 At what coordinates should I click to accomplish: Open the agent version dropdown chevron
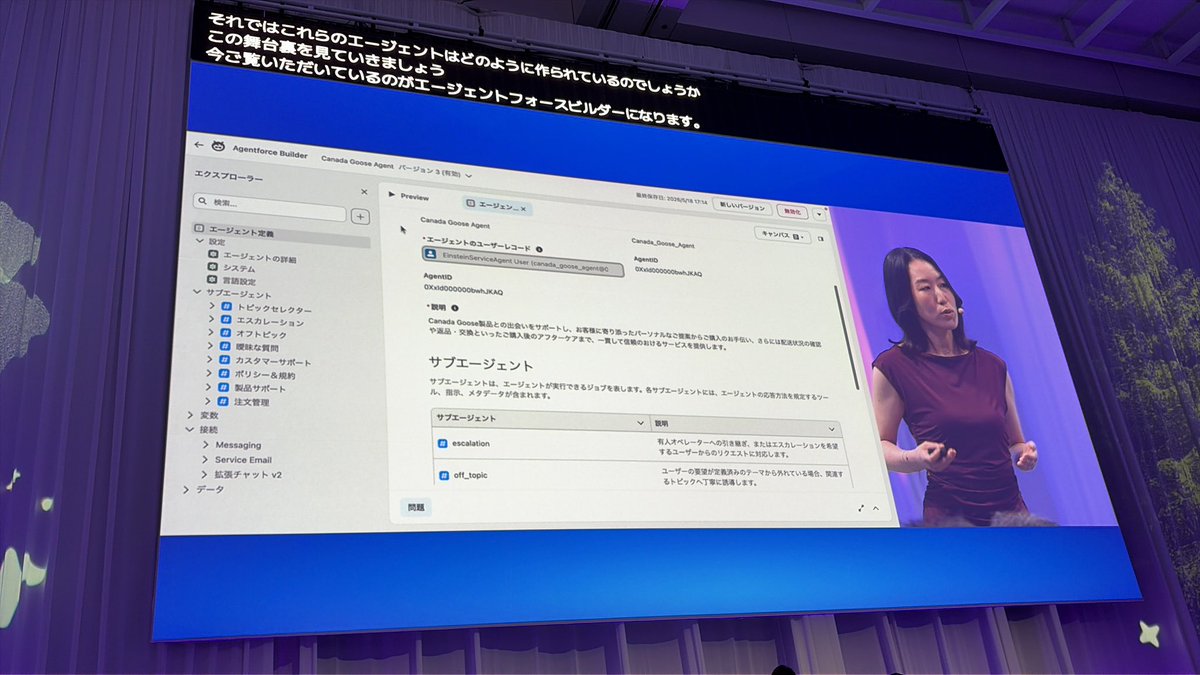[x=469, y=176]
